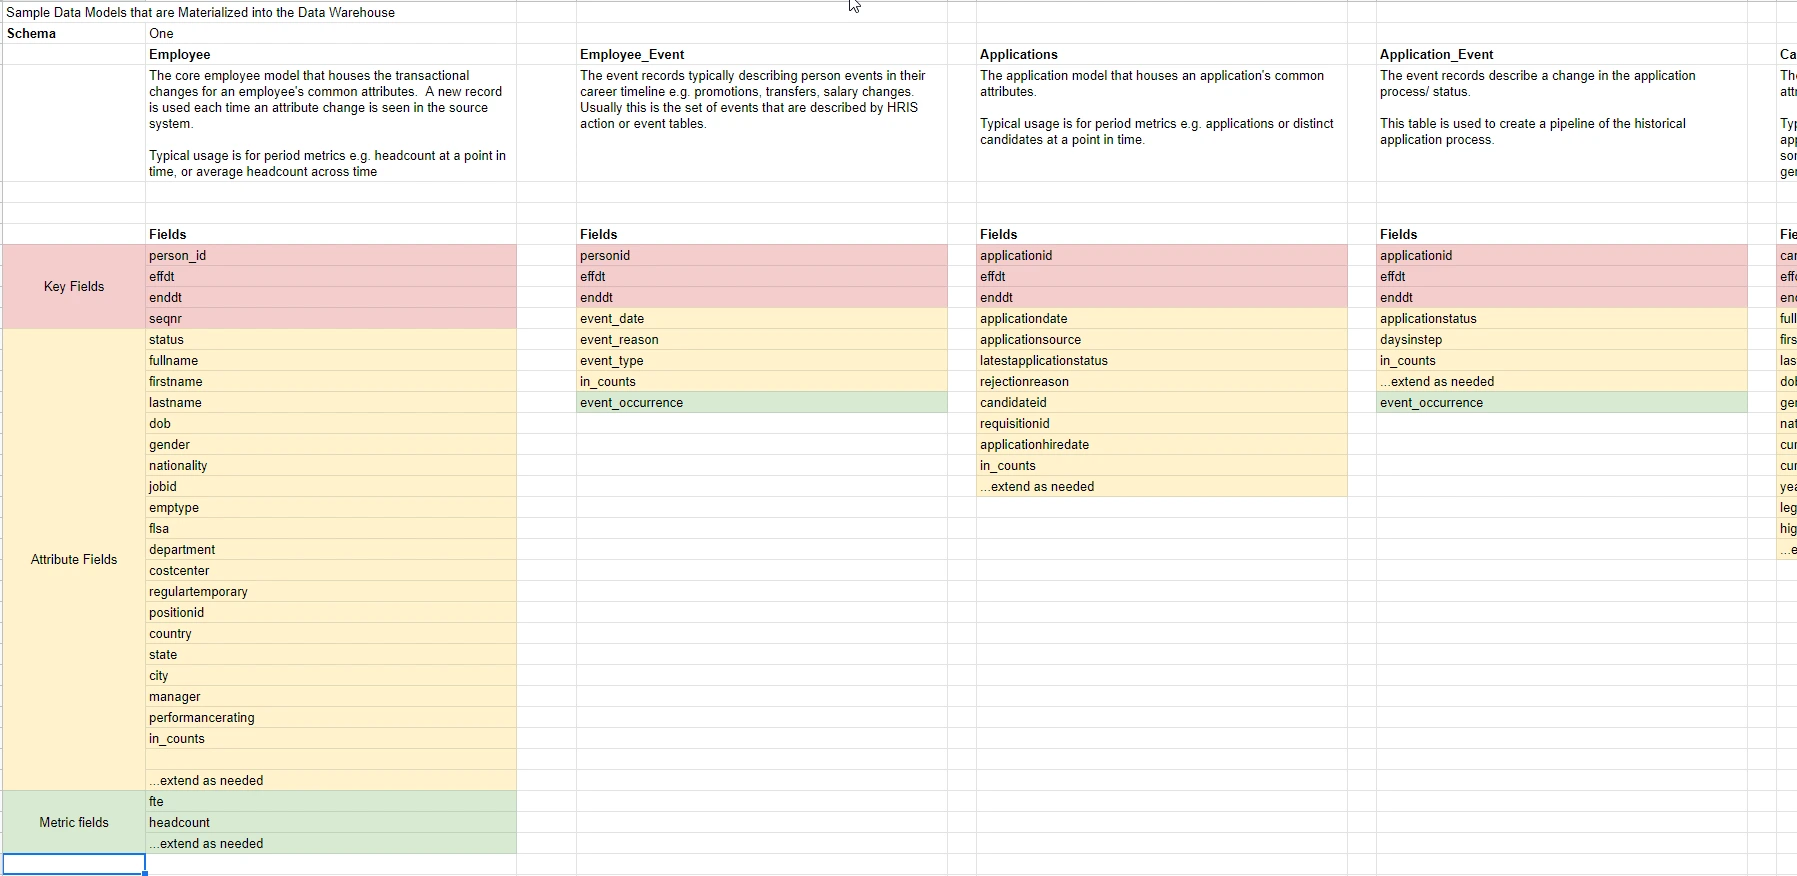Select the Applications header cell
The height and width of the screenshot is (876, 1797).
1162,54
